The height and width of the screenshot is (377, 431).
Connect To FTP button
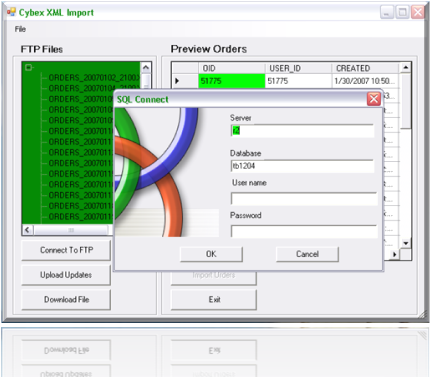point(66,250)
